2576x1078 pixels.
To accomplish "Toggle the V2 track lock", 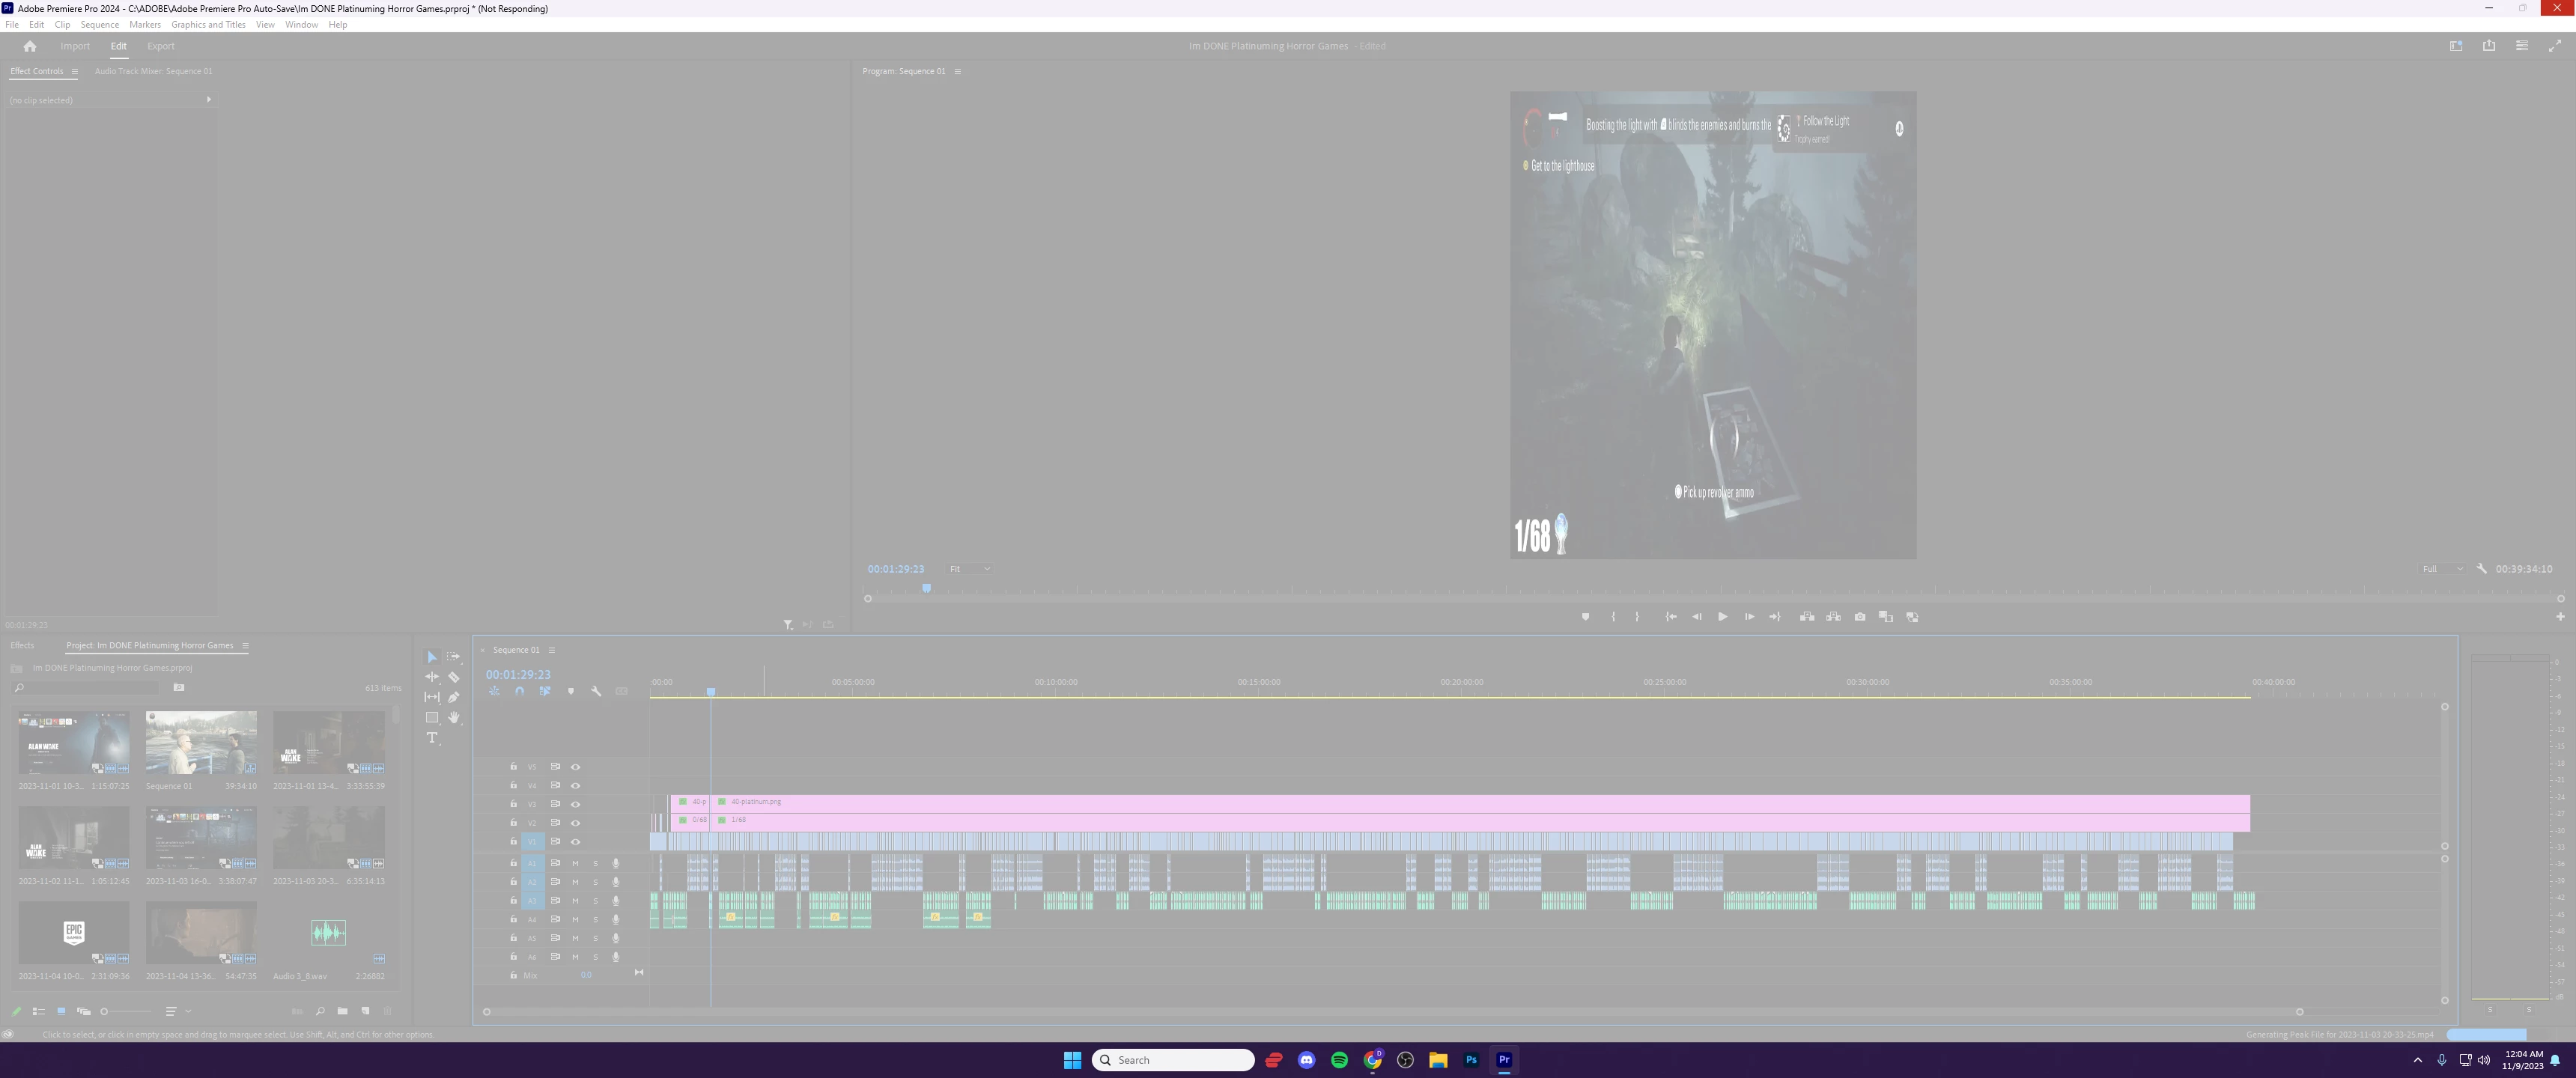I will coord(513,823).
